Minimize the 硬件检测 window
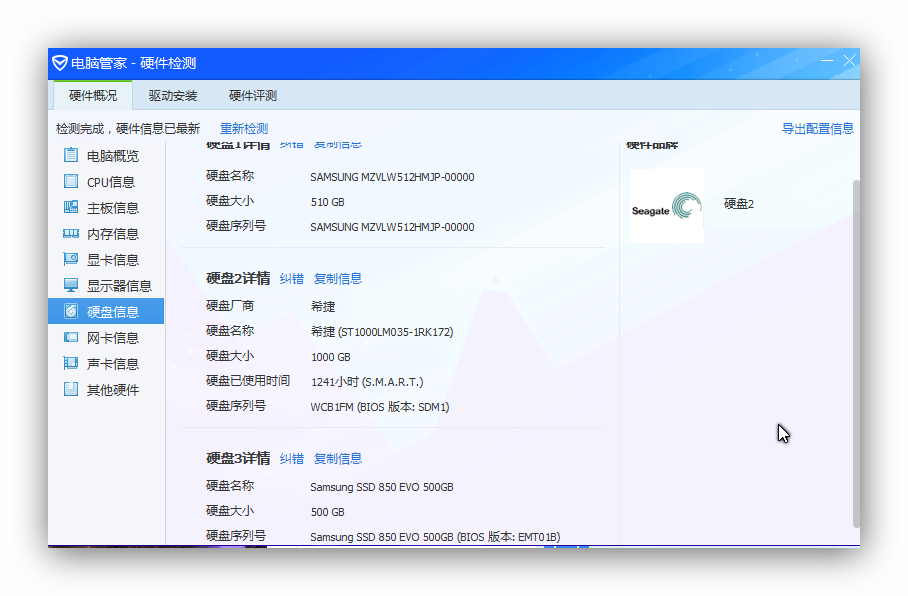Viewport: 908px width, 596px height. (x=826, y=60)
